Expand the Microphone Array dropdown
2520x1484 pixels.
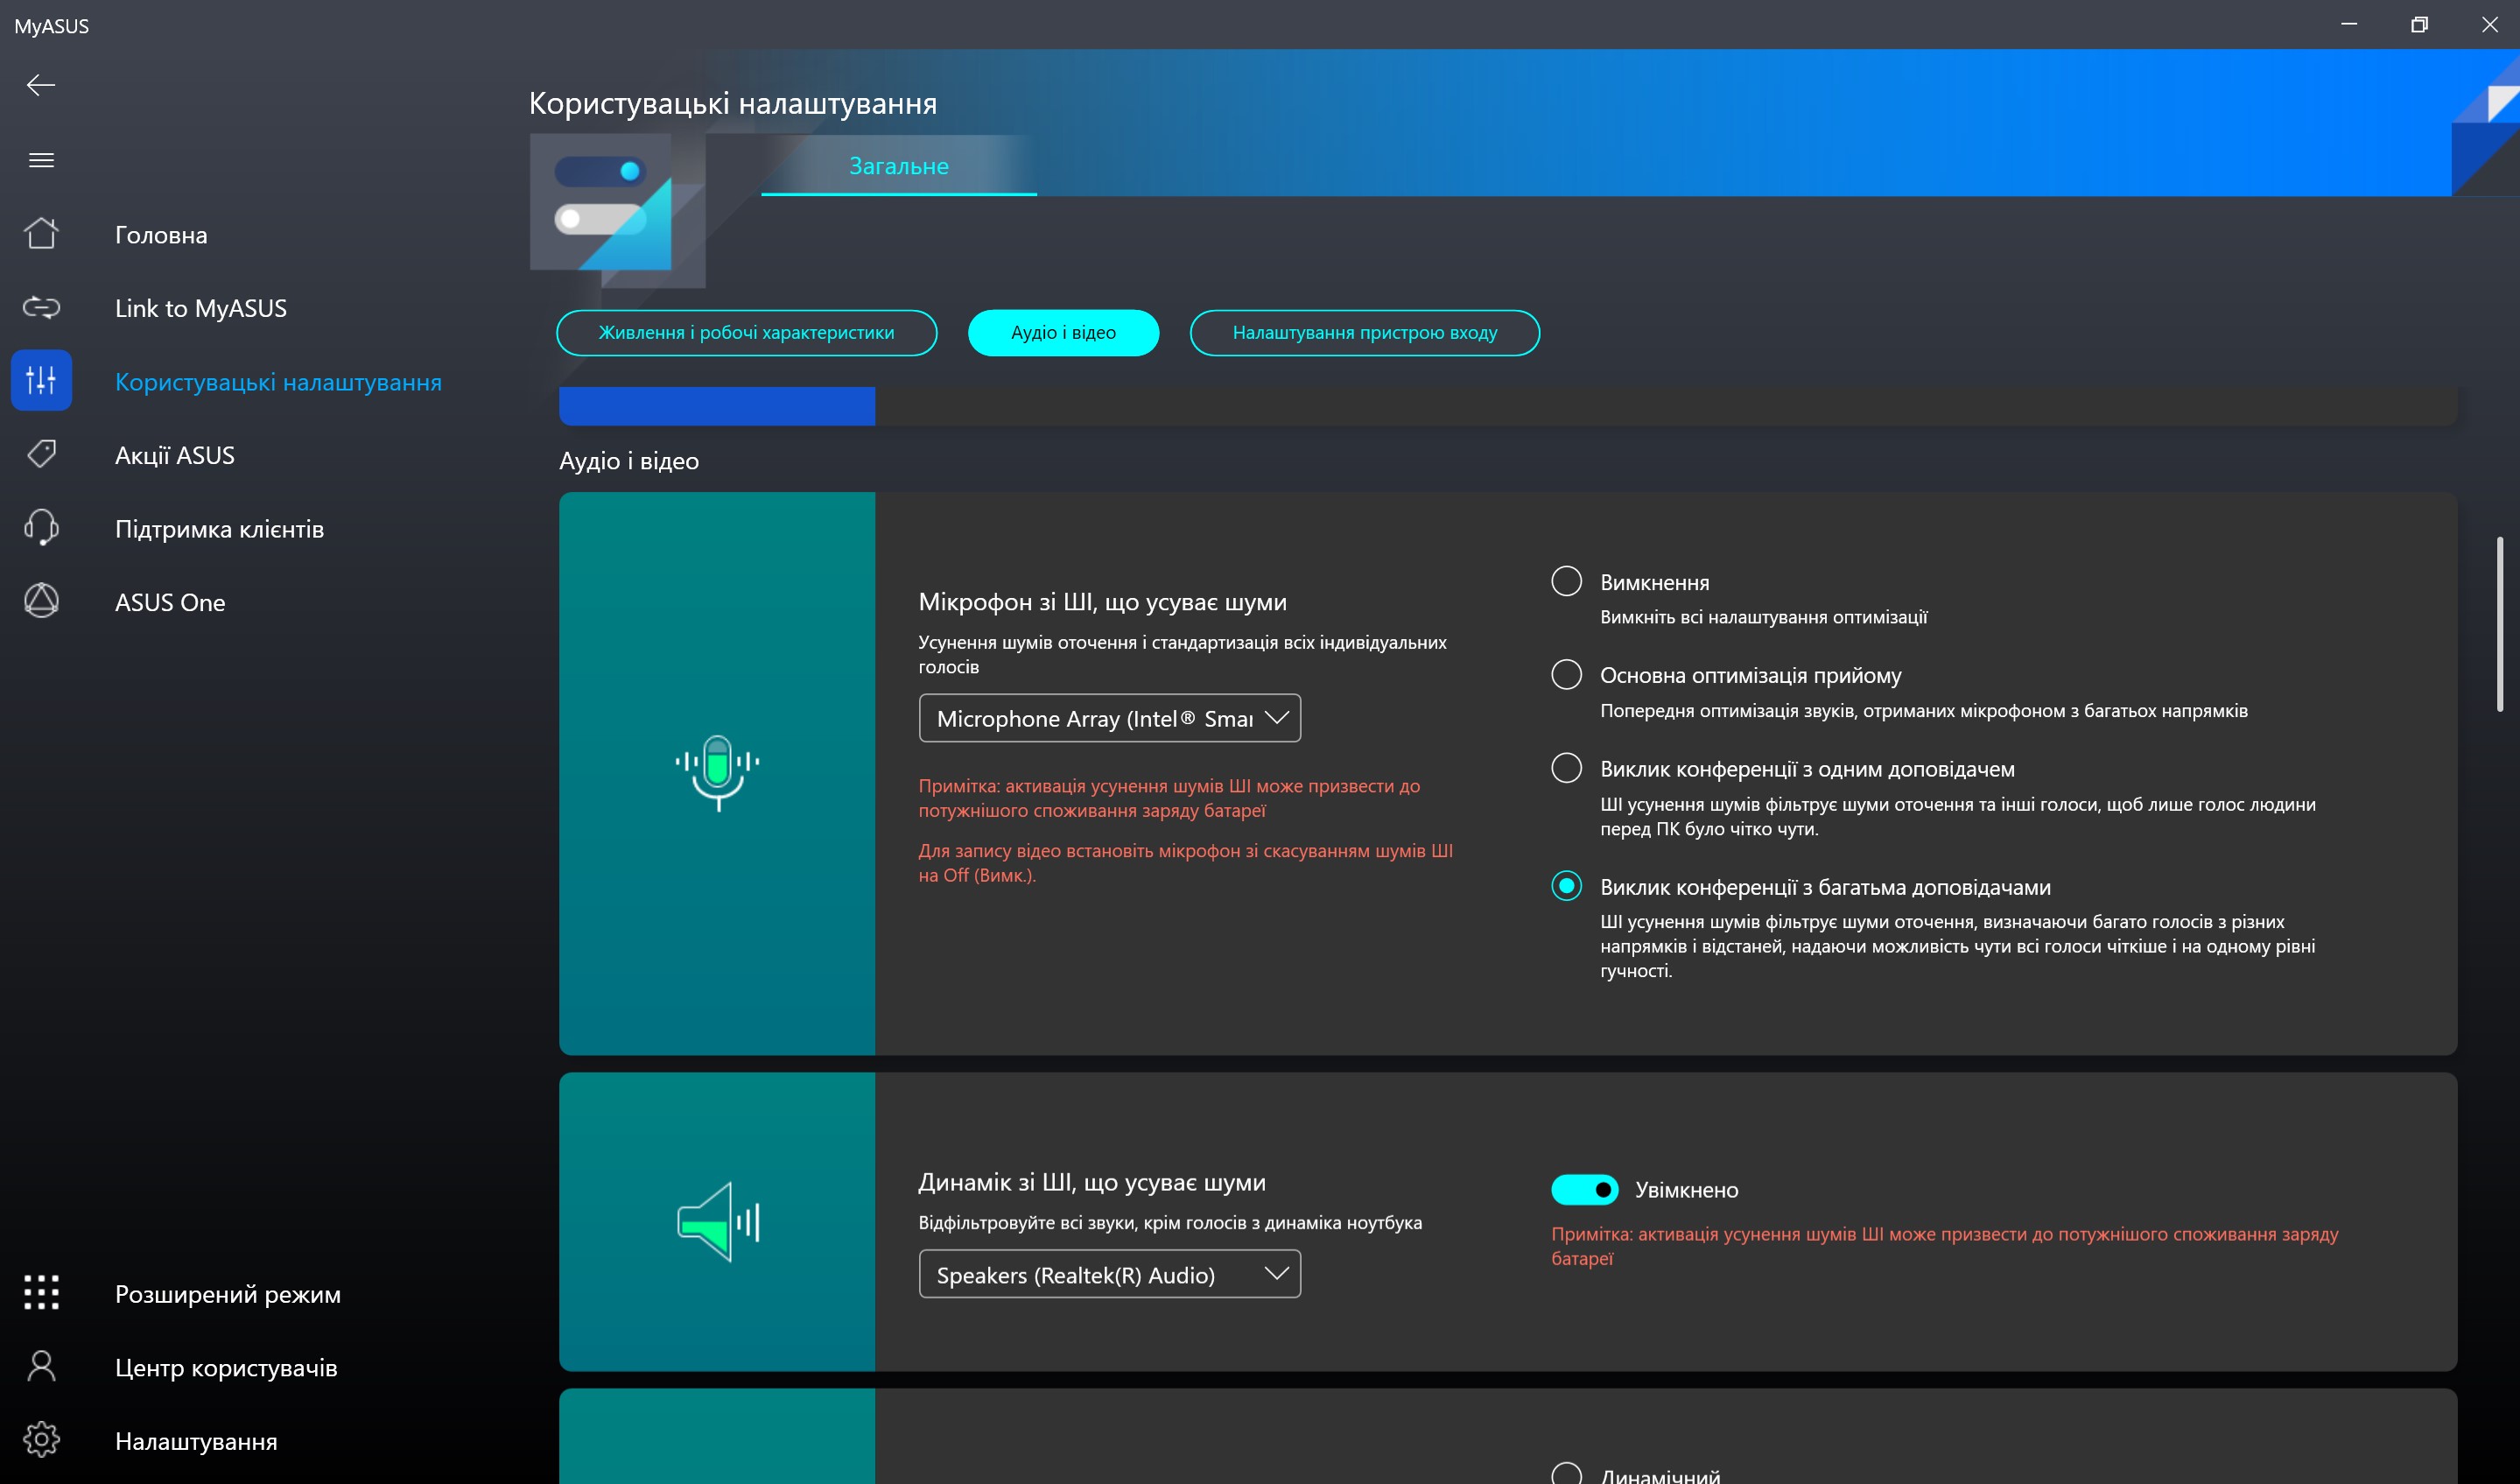(1109, 718)
